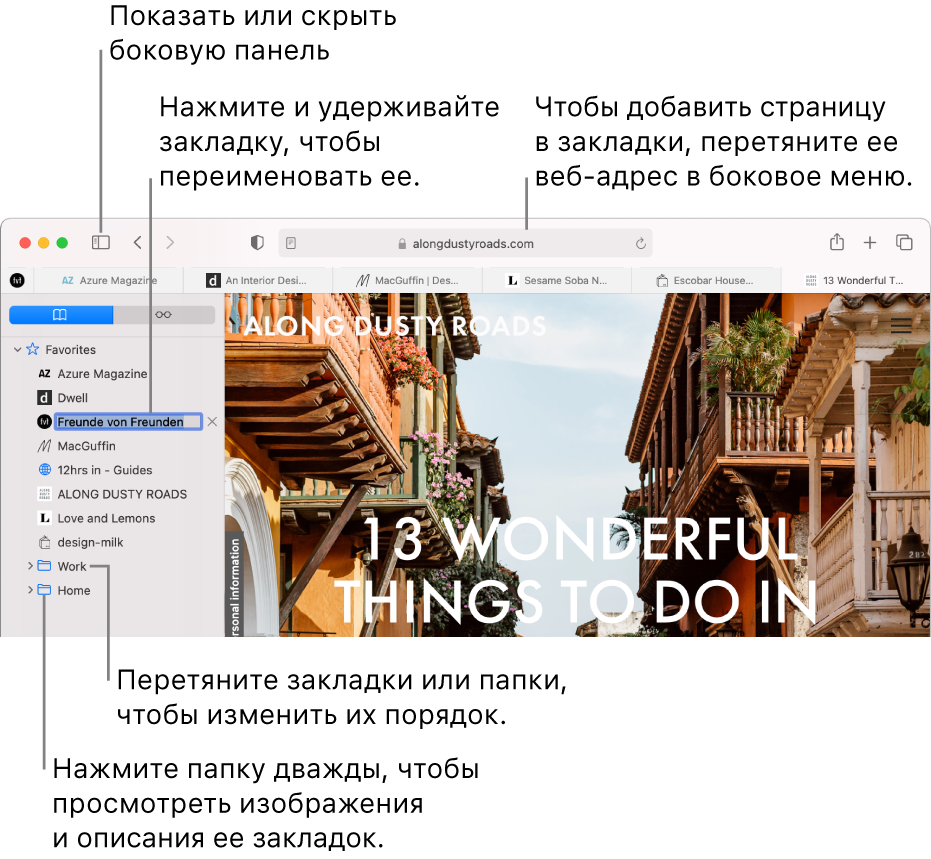Image resolution: width=931 pixels, height=859 pixels.
Task: Show tab overview
Action: (x=904, y=242)
